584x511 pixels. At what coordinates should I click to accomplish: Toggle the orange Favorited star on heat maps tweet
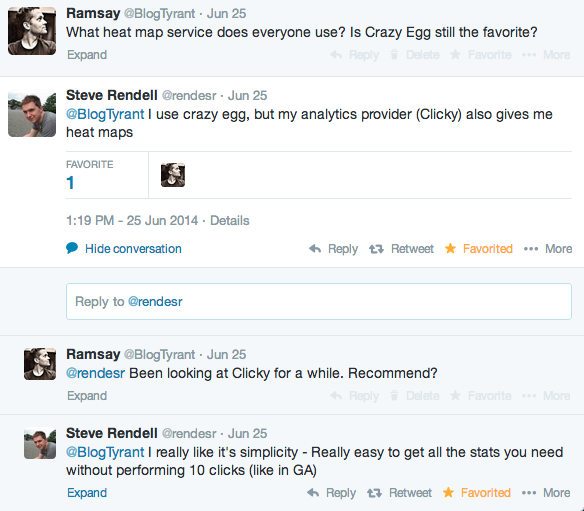[450, 248]
